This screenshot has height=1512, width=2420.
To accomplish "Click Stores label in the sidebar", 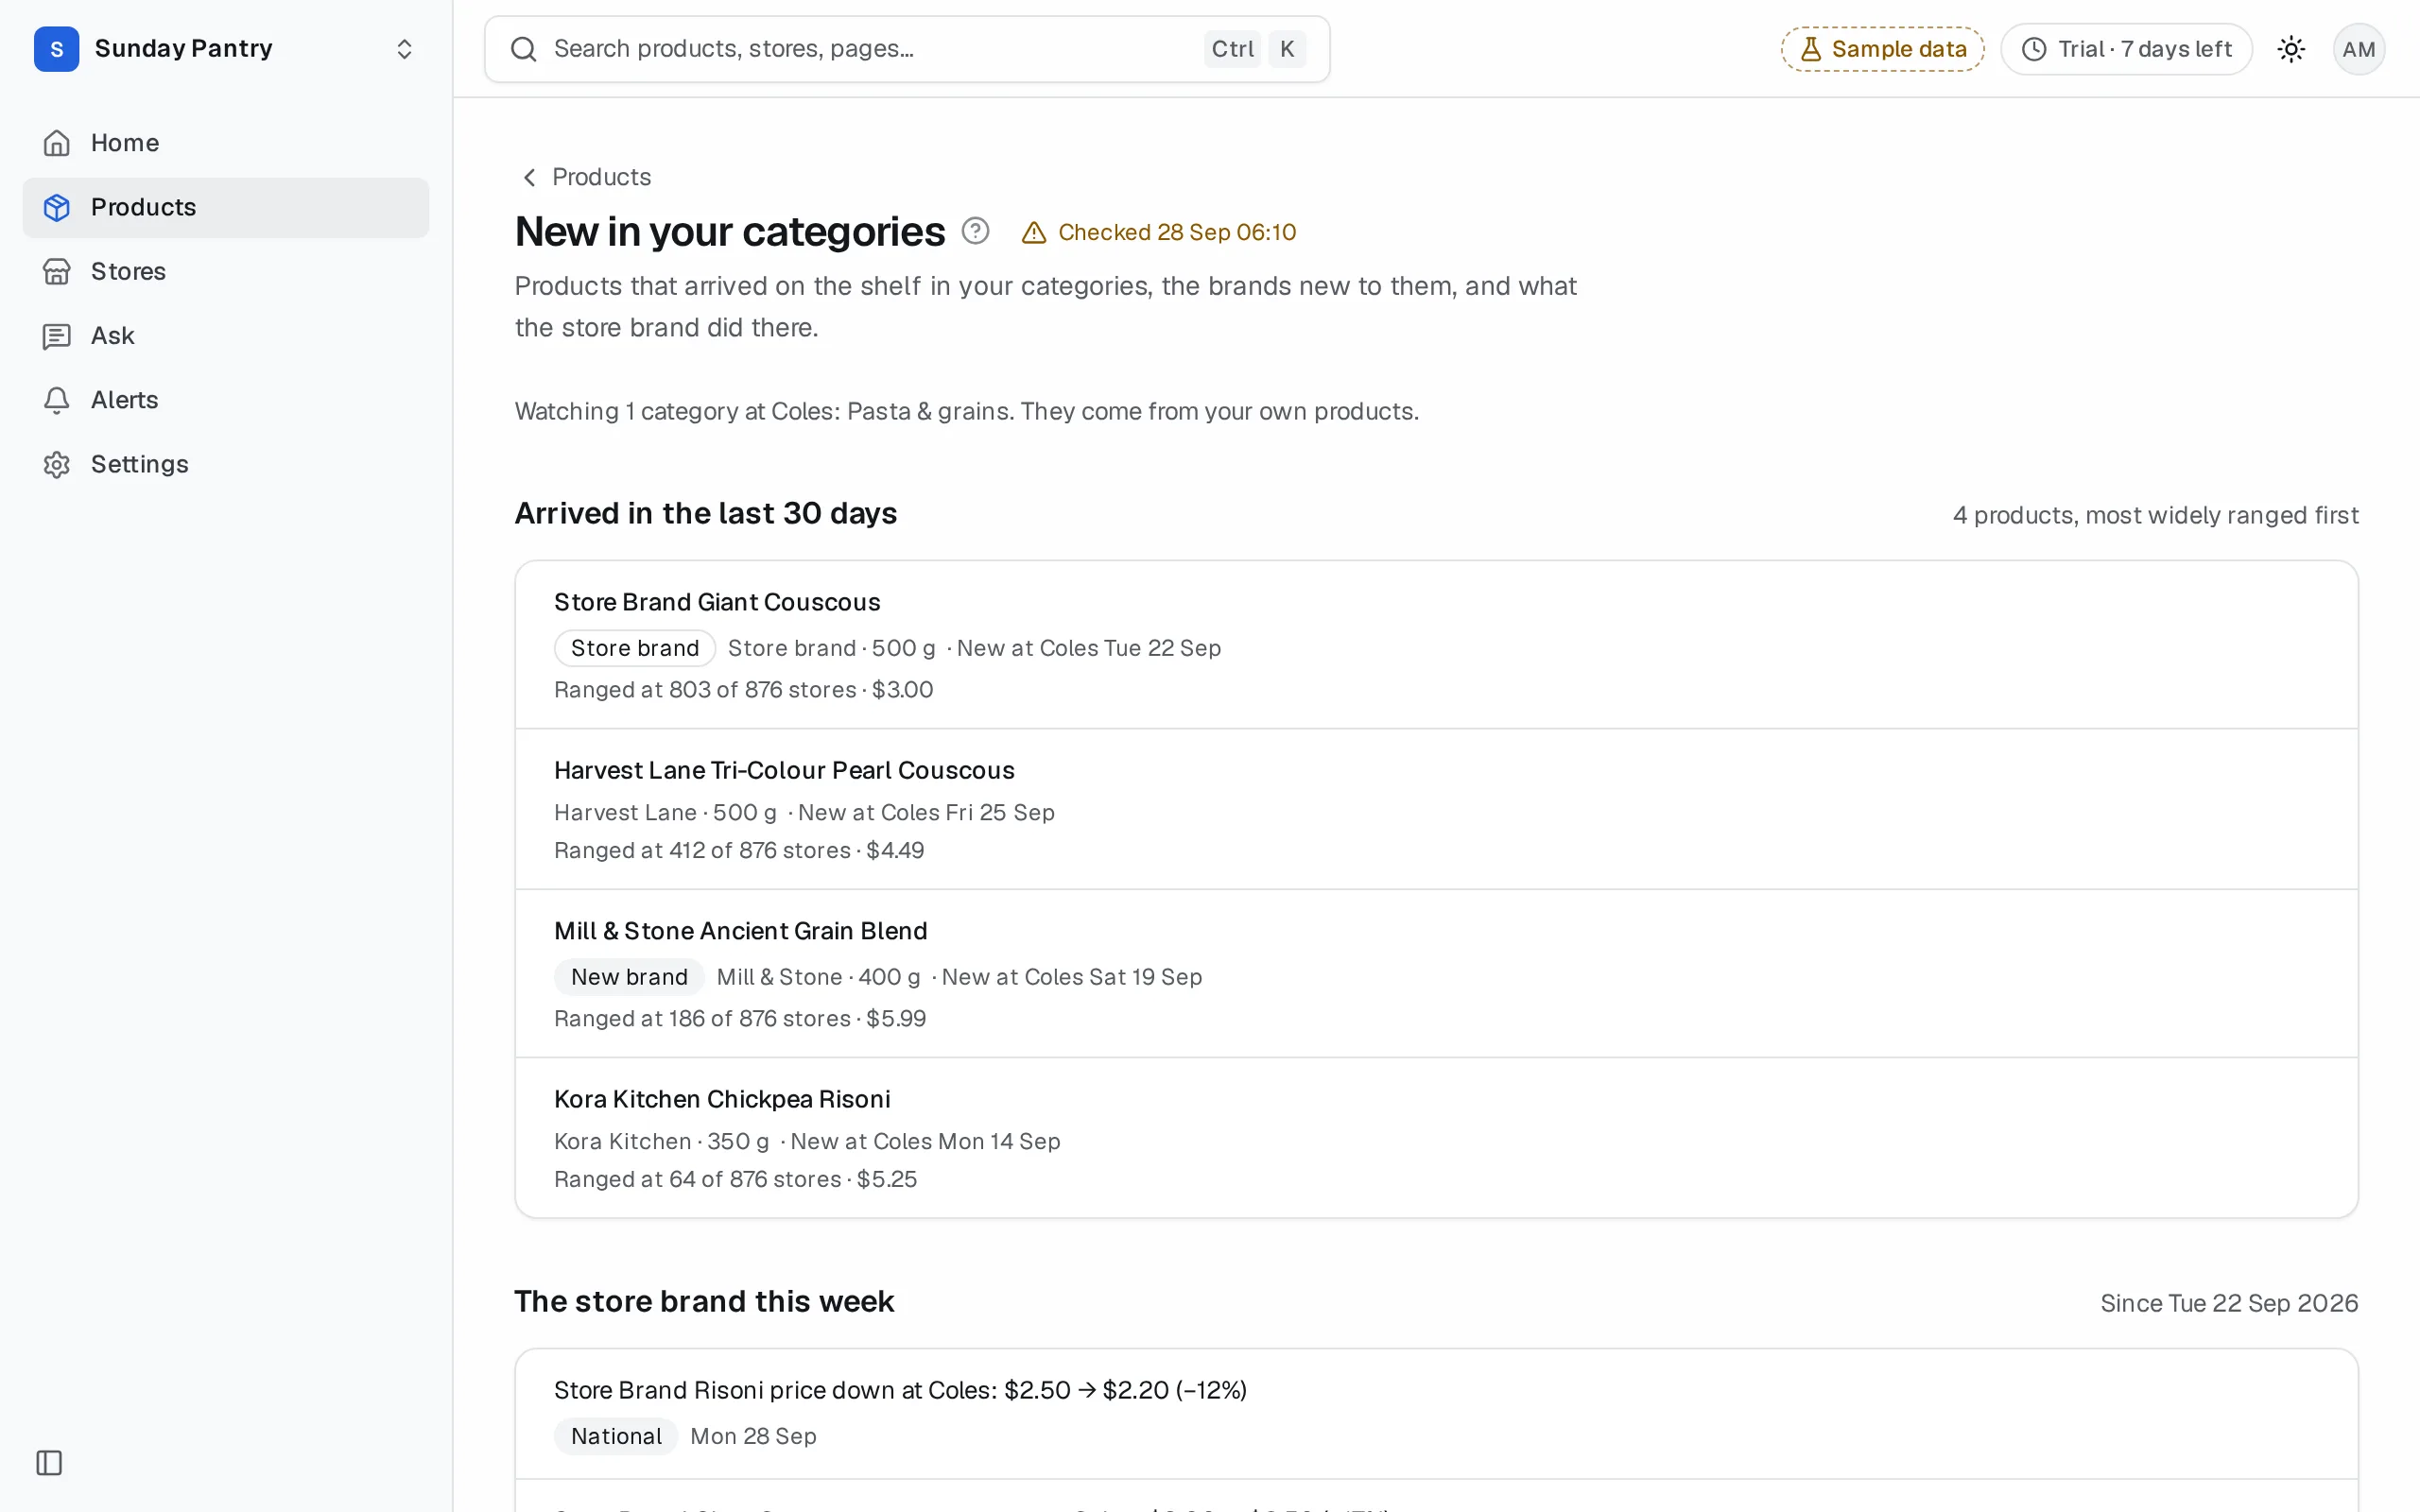I will point(128,271).
